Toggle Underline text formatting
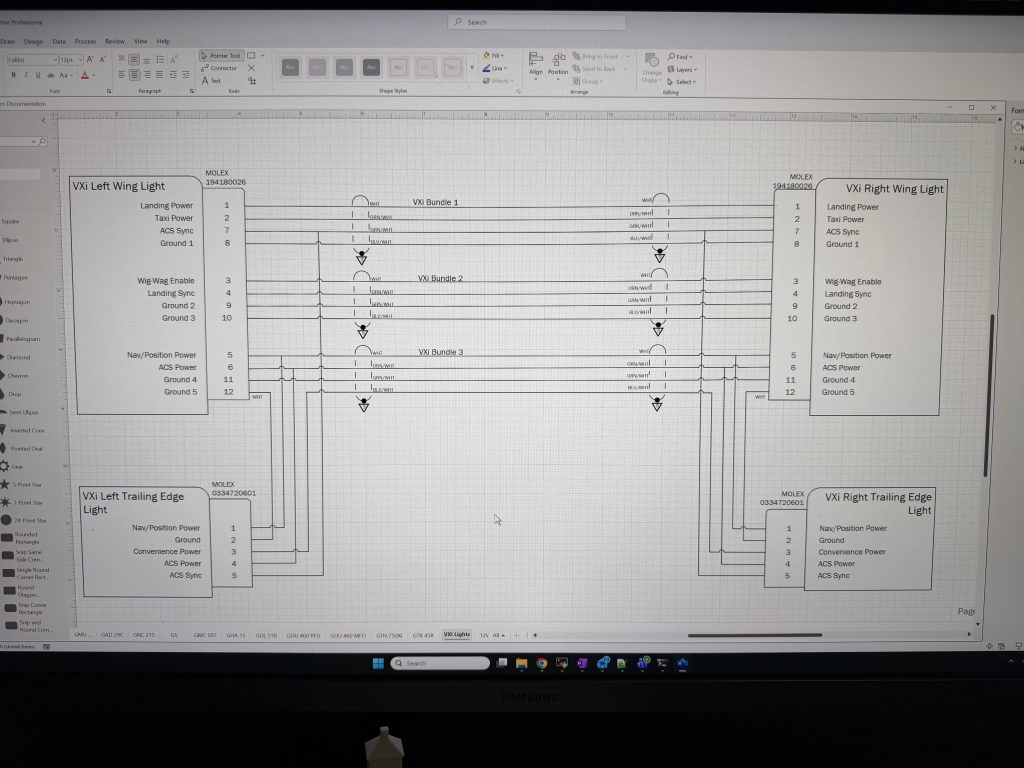Viewport: 1024px width, 768px height. point(36,75)
